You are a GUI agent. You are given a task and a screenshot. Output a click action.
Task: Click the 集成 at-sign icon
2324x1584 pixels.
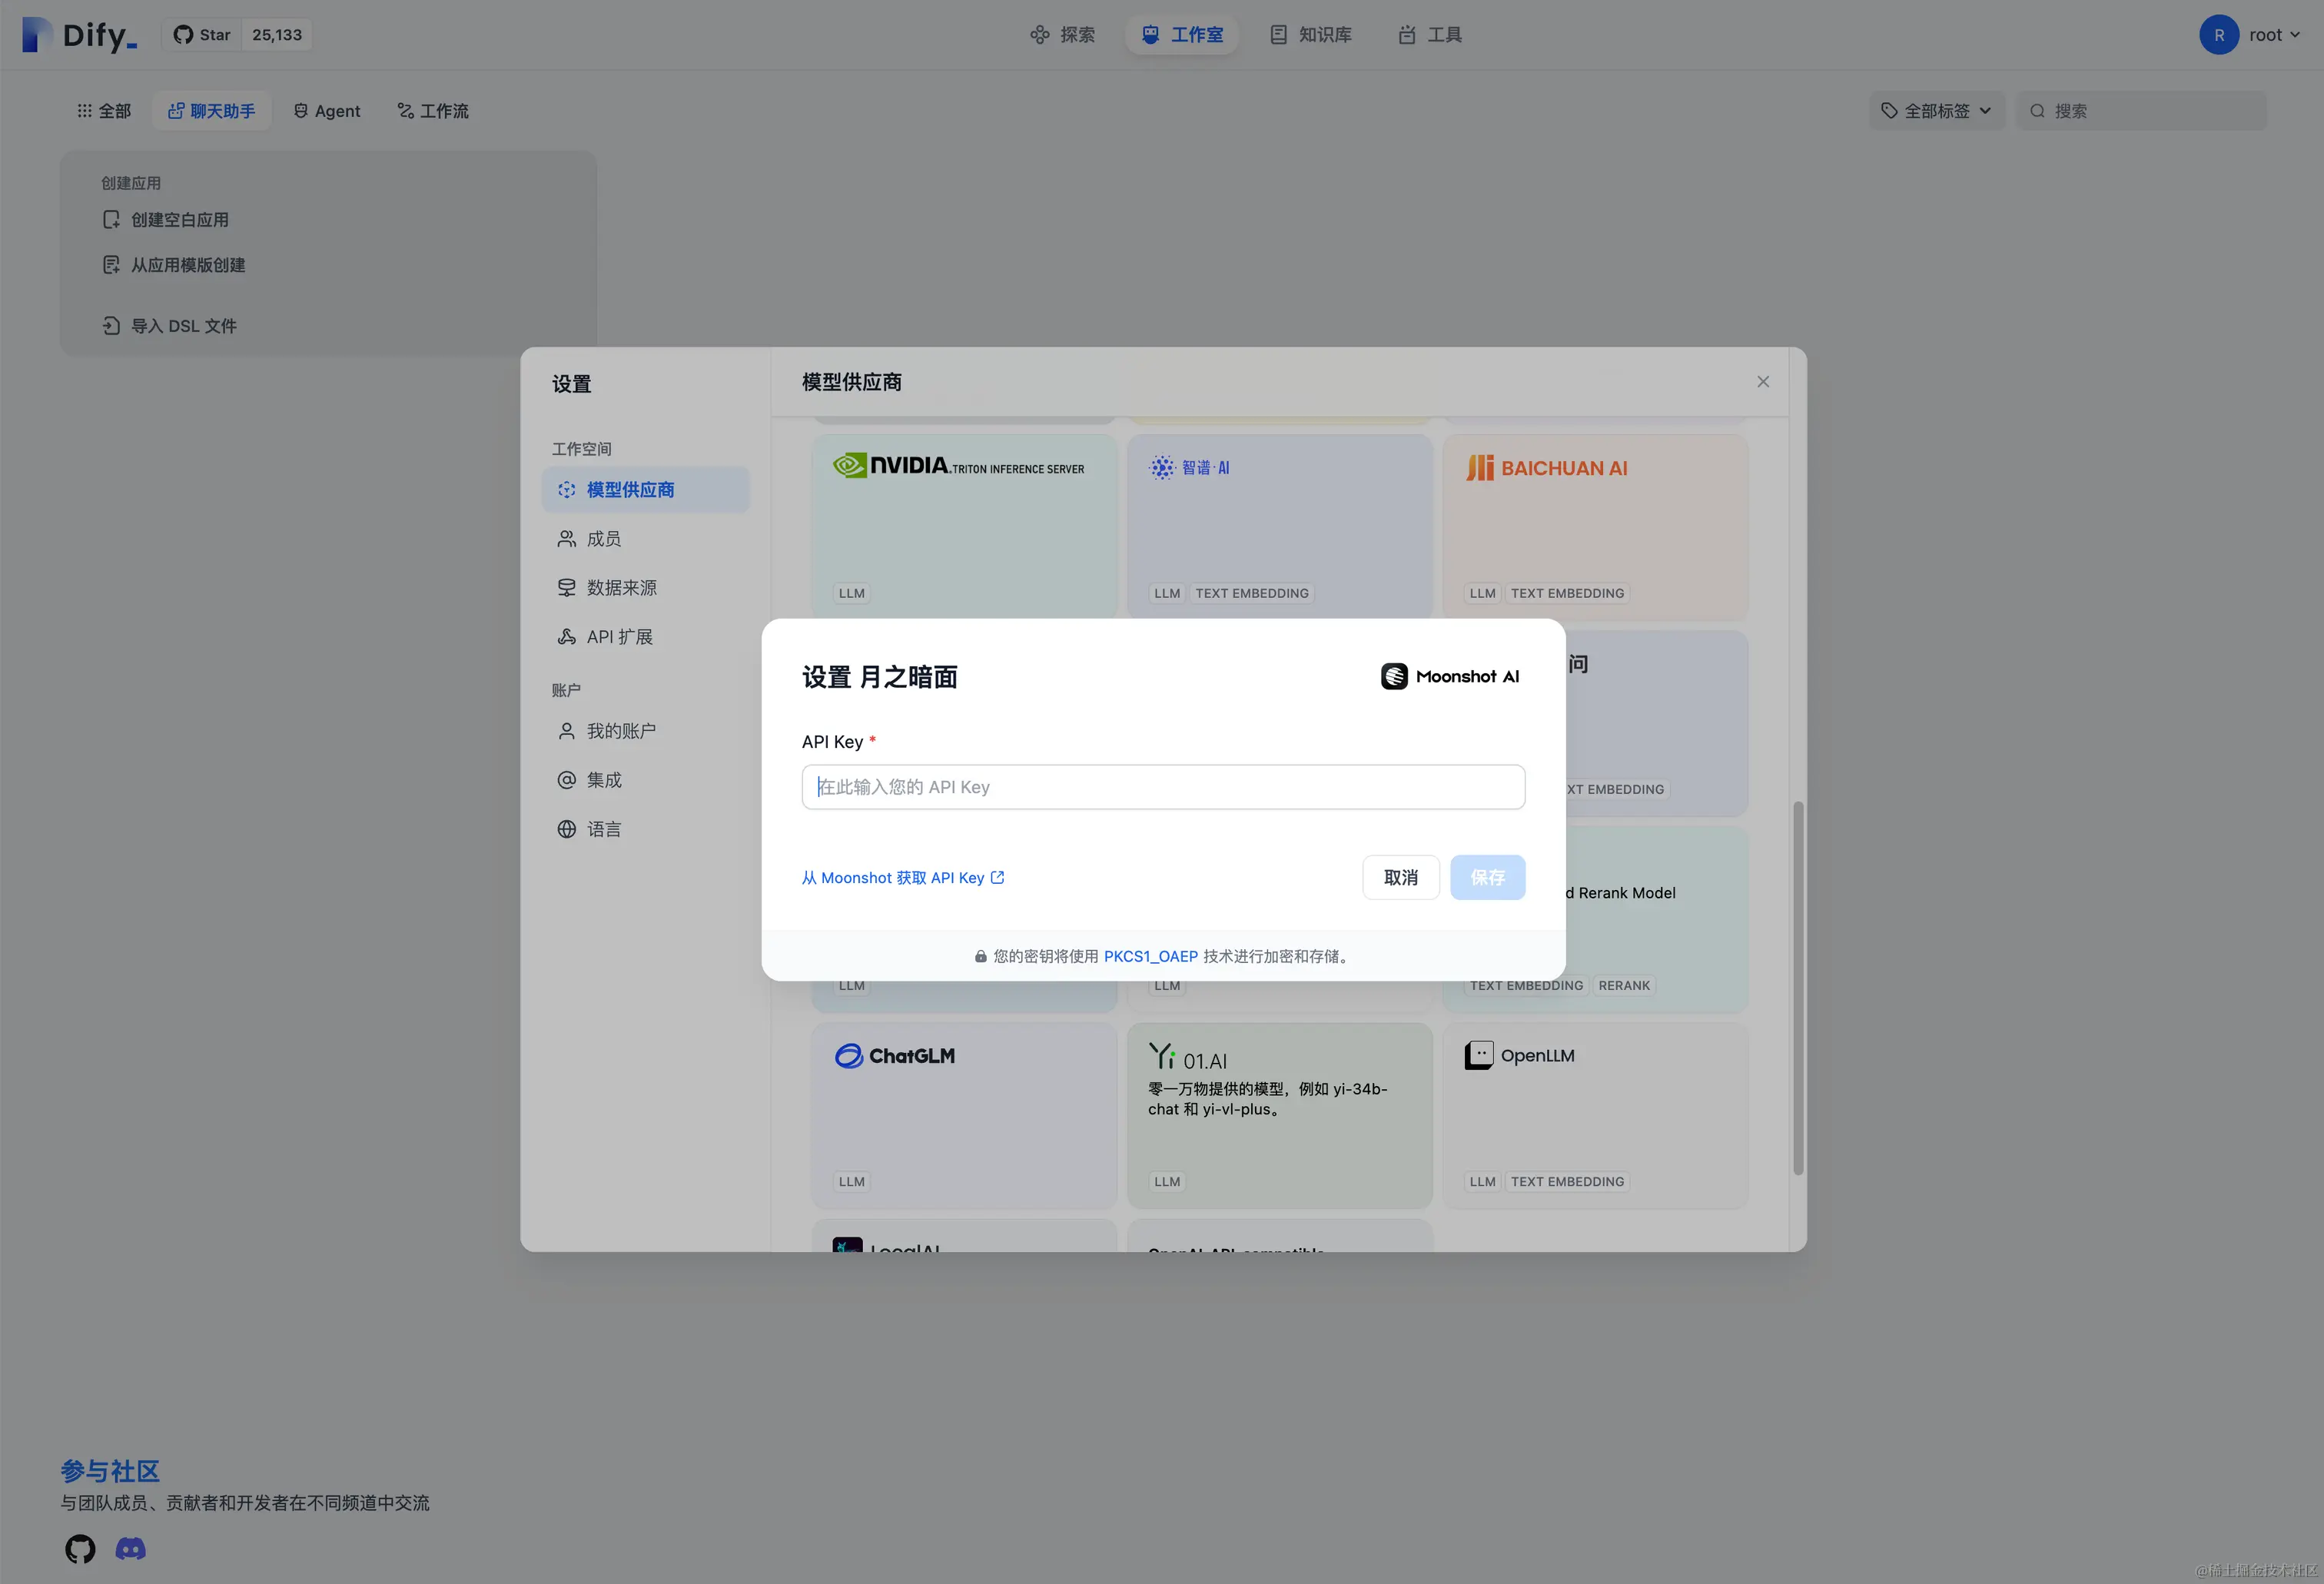click(567, 780)
